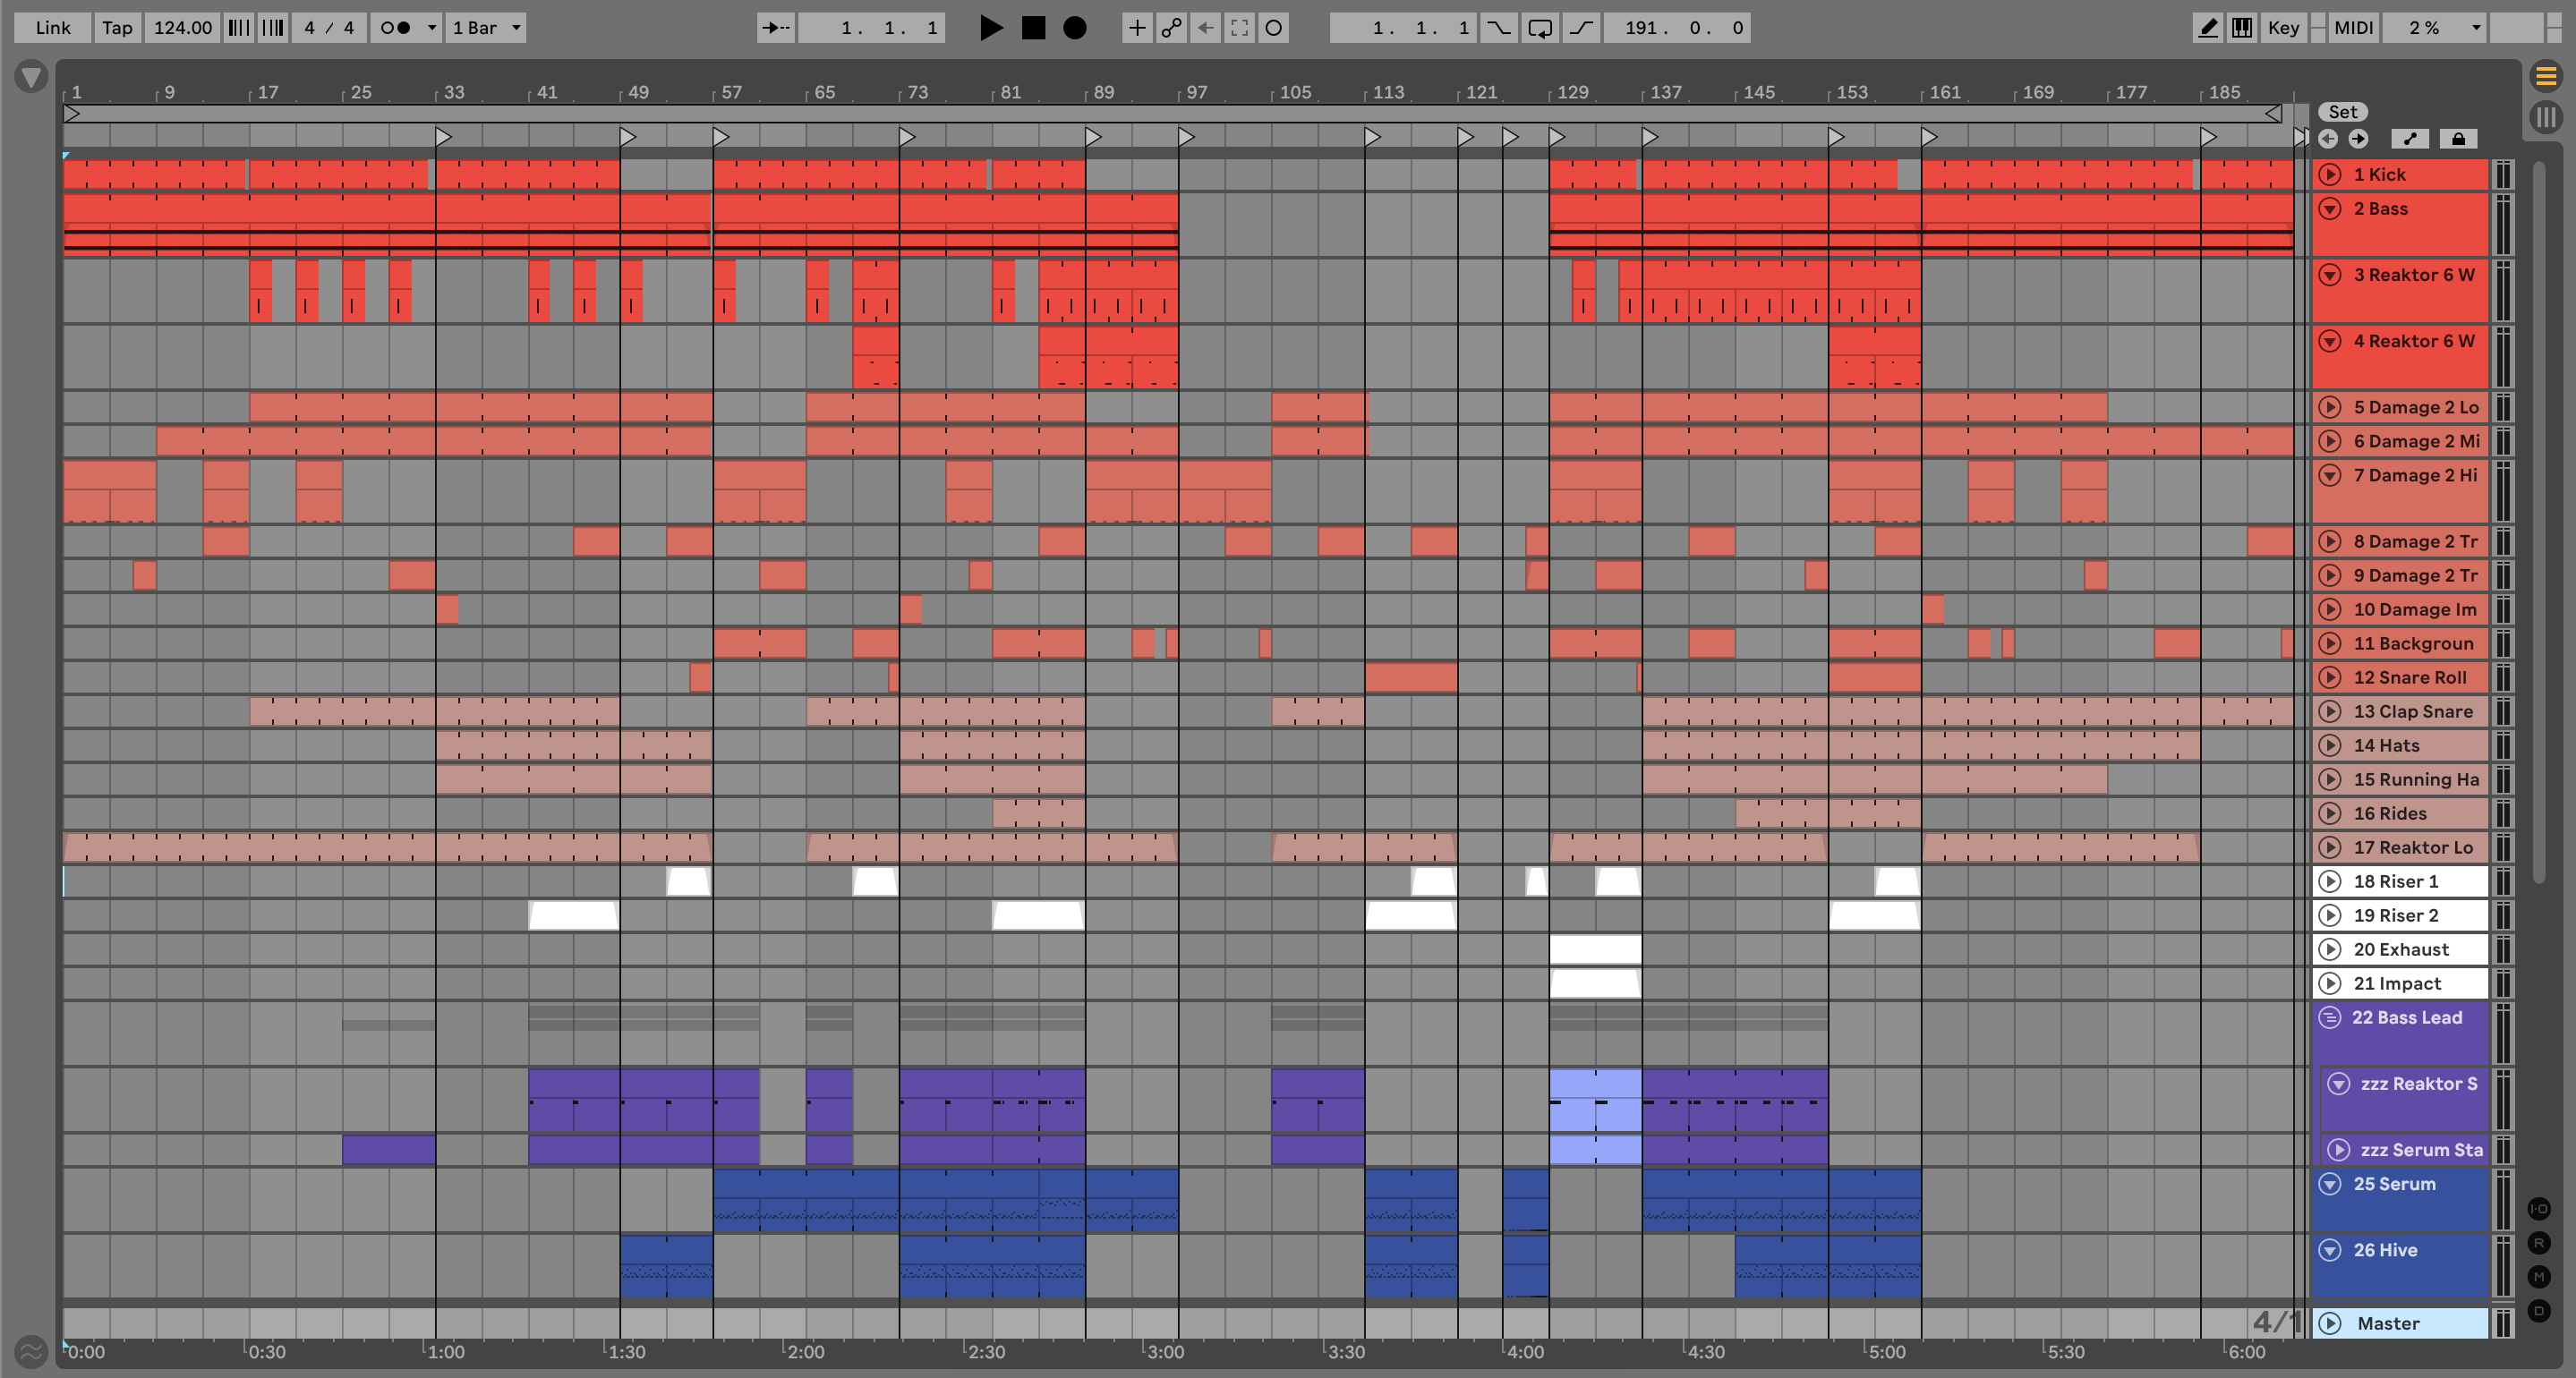Toggle the Lock Envelopes padlock icon
2576x1378 pixels.
[2458, 139]
